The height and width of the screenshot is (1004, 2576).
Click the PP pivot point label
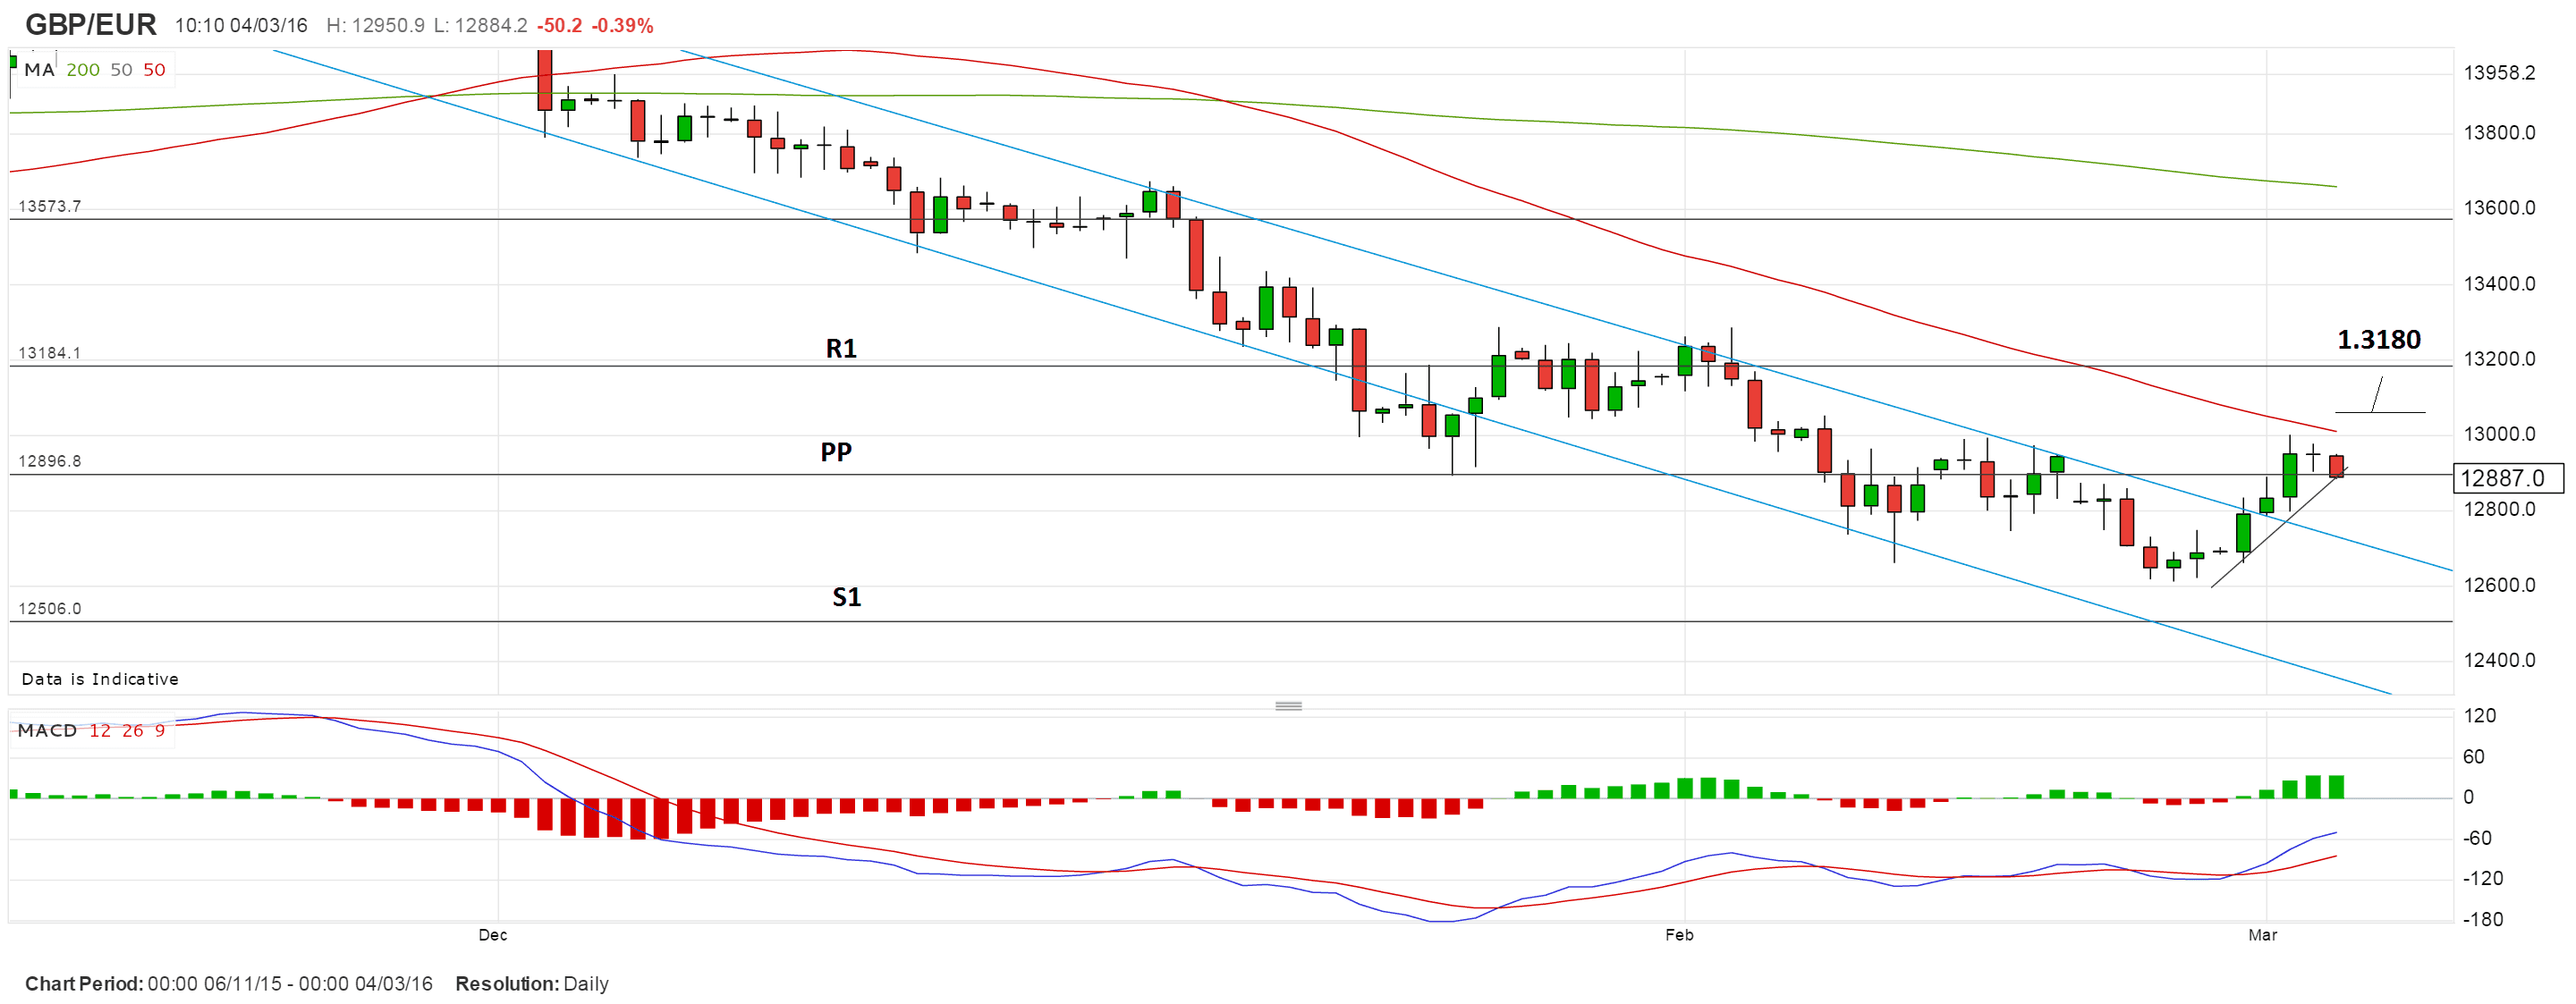click(x=836, y=452)
